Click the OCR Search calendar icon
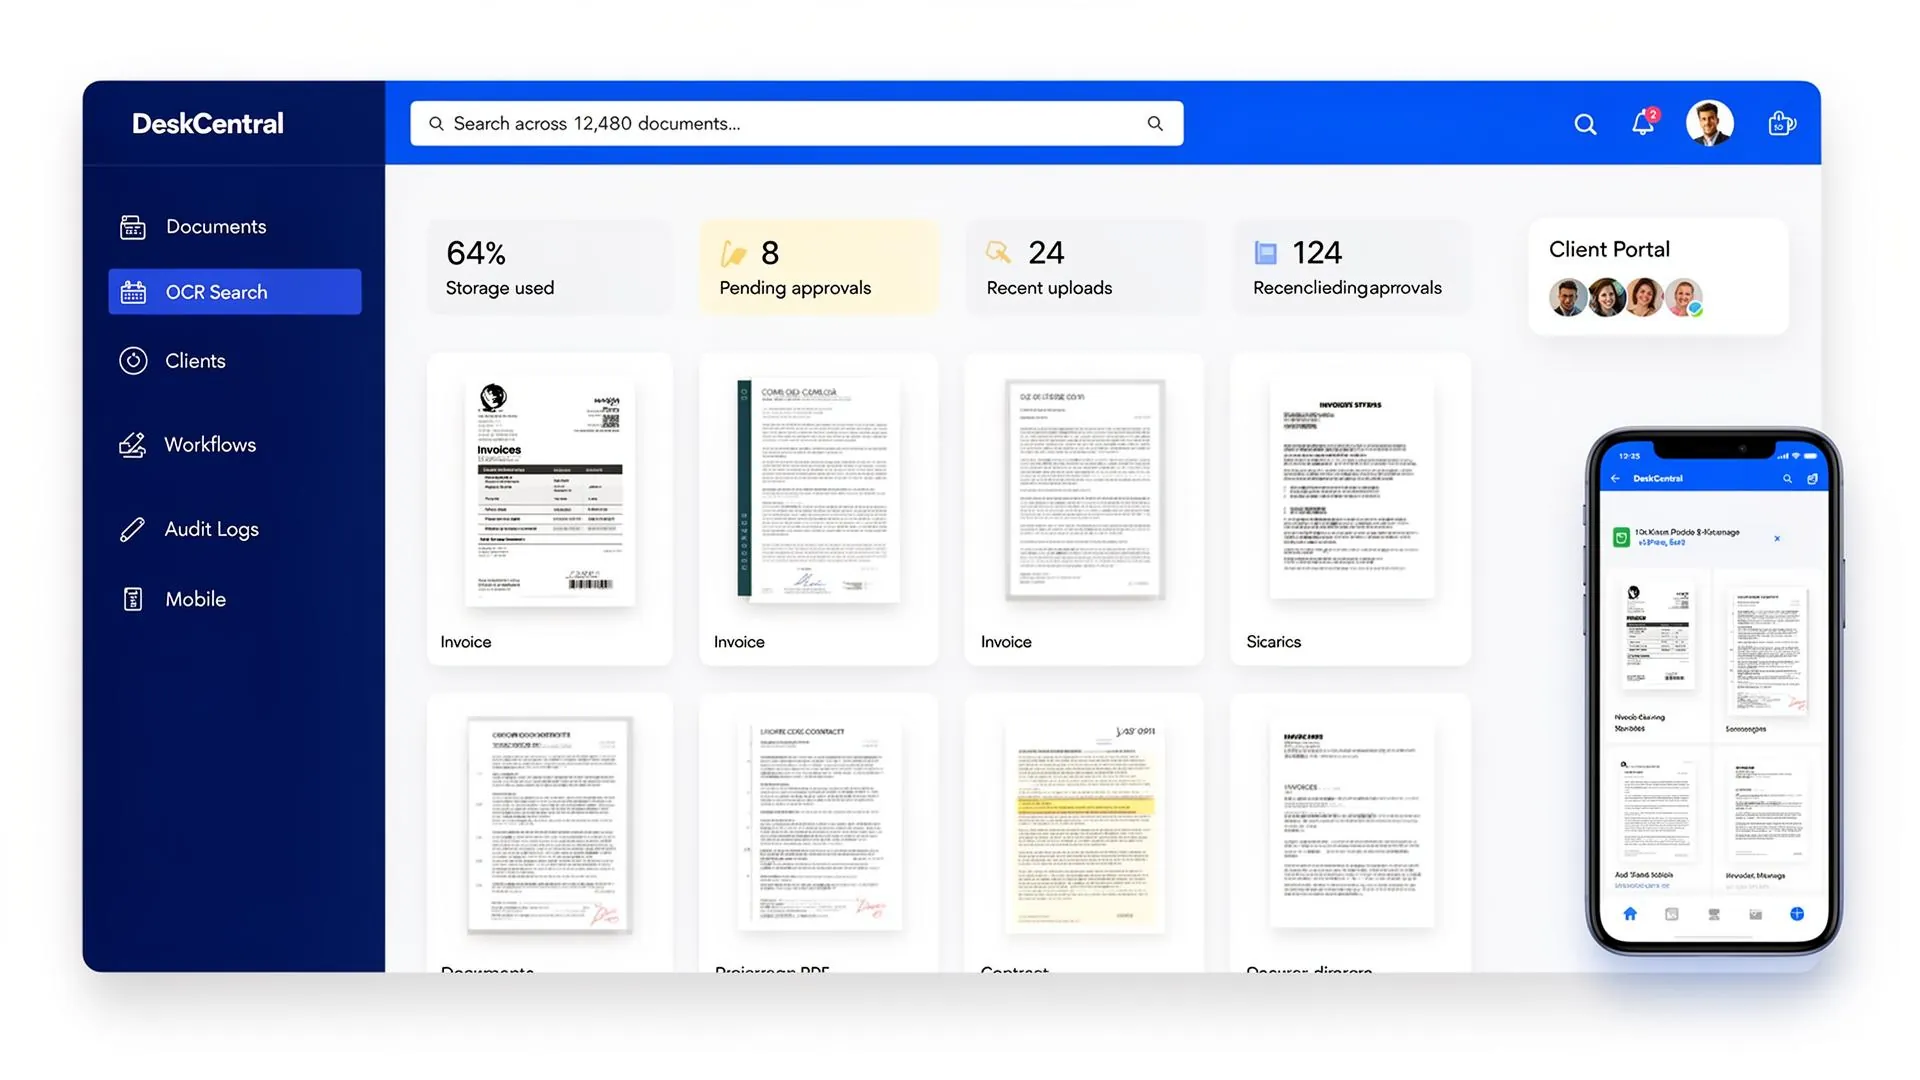 click(133, 292)
